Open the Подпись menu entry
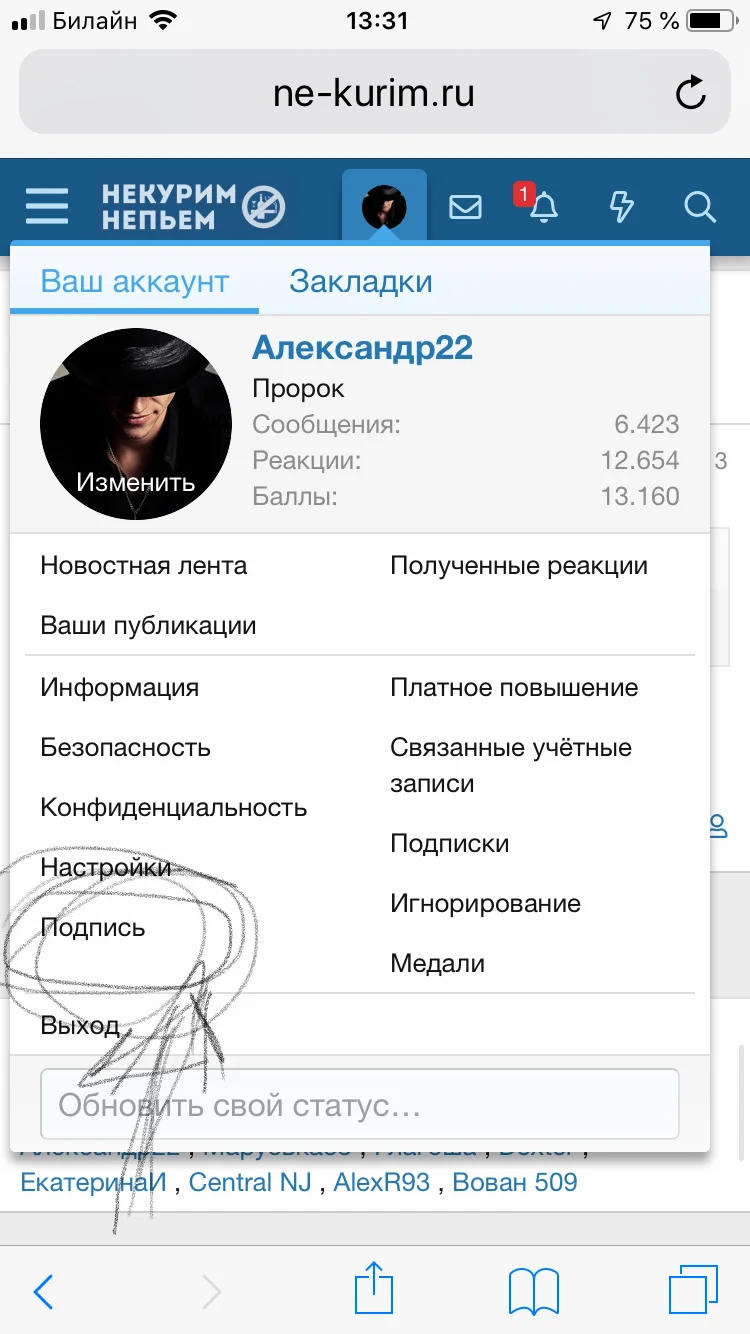Viewport: 750px width, 1334px height. (92, 928)
